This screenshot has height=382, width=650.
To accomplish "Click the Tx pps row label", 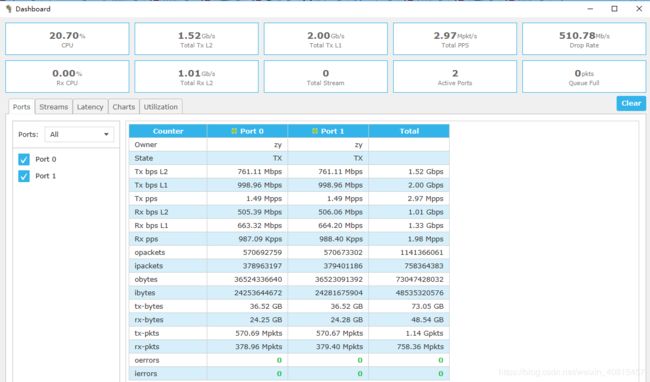I will point(146,198).
